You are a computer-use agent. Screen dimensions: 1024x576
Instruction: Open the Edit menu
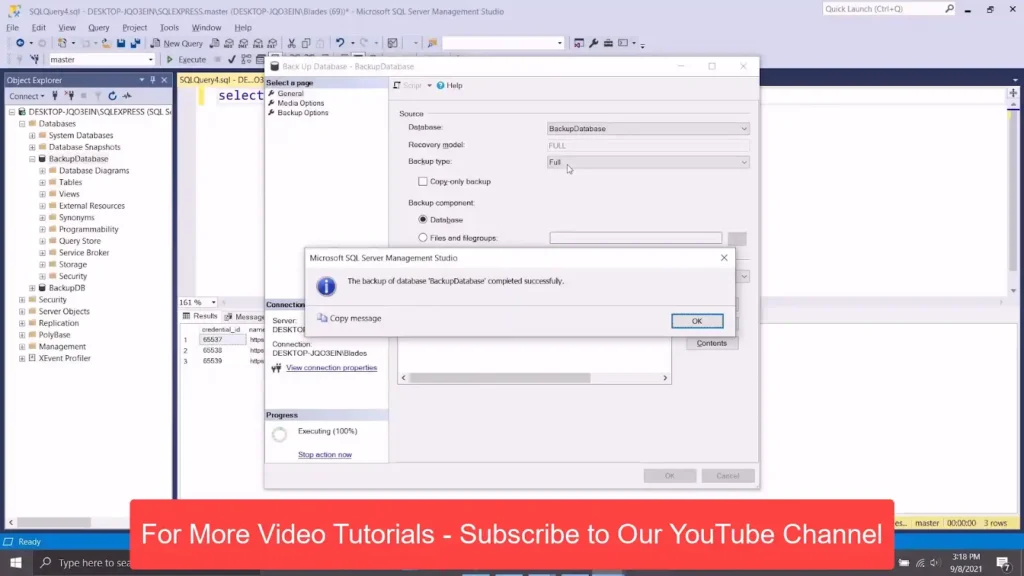tap(39, 27)
